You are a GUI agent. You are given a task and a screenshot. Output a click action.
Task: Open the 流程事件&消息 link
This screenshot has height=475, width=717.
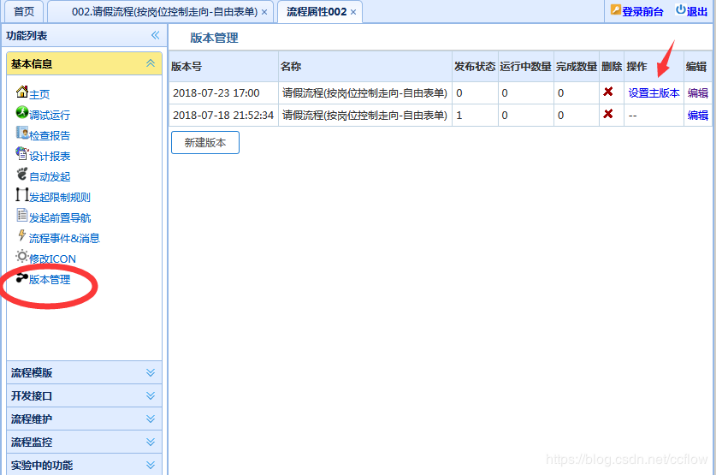click(x=64, y=238)
